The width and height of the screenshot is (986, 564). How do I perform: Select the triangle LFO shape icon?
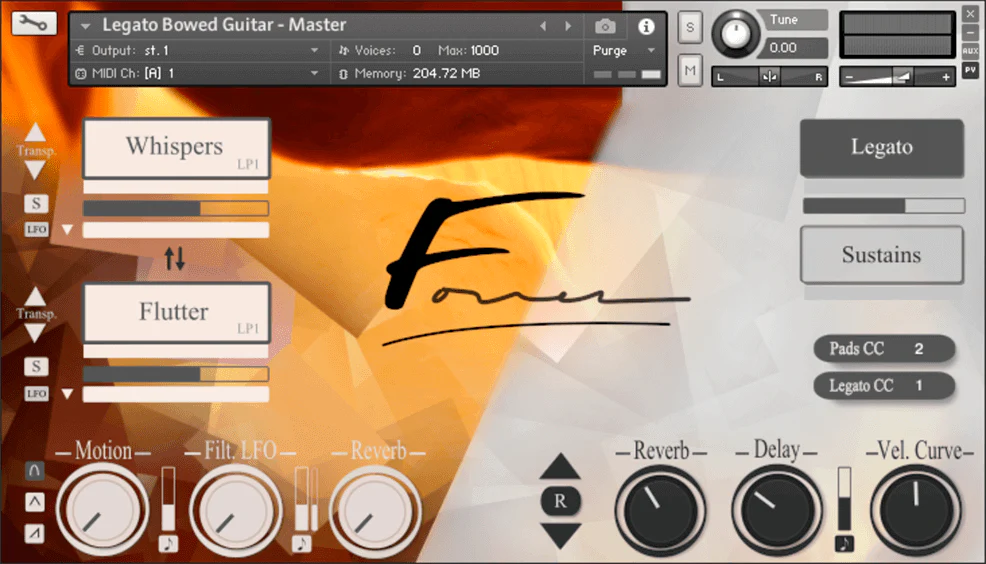coord(35,502)
